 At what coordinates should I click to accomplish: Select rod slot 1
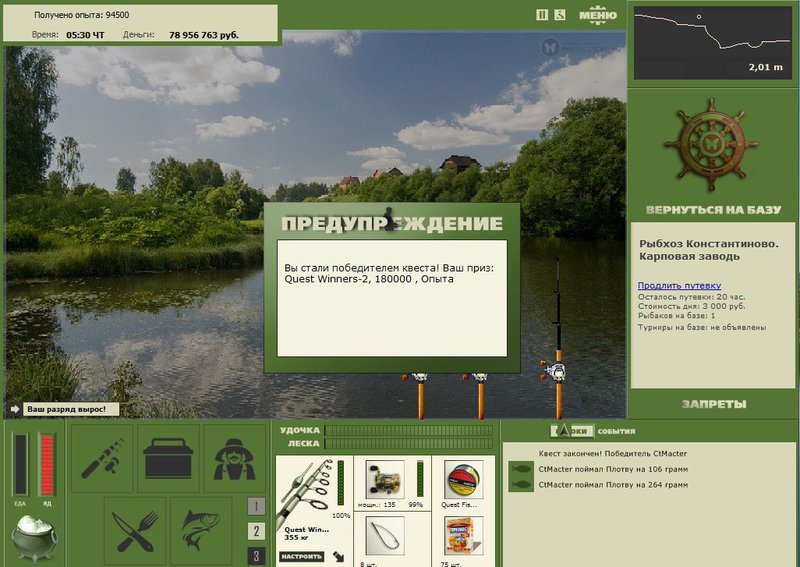click(256, 506)
